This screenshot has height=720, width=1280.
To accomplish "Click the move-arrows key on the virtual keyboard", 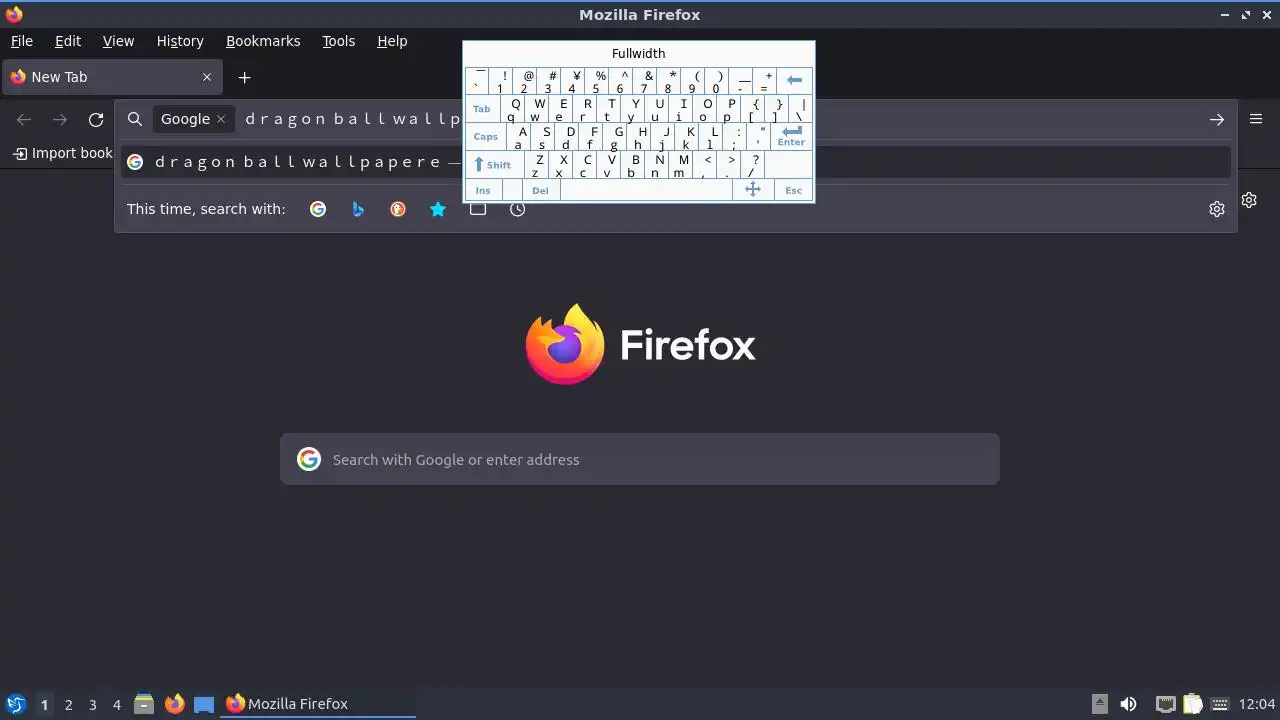I will pos(753,190).
